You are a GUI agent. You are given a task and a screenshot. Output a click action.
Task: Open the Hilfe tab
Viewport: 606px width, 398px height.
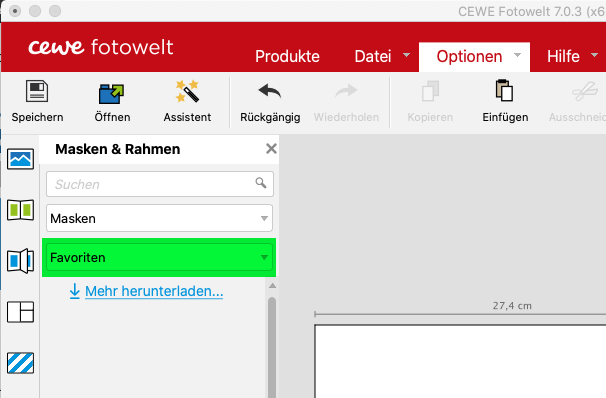pyautogui.click(x=563, y=56)
